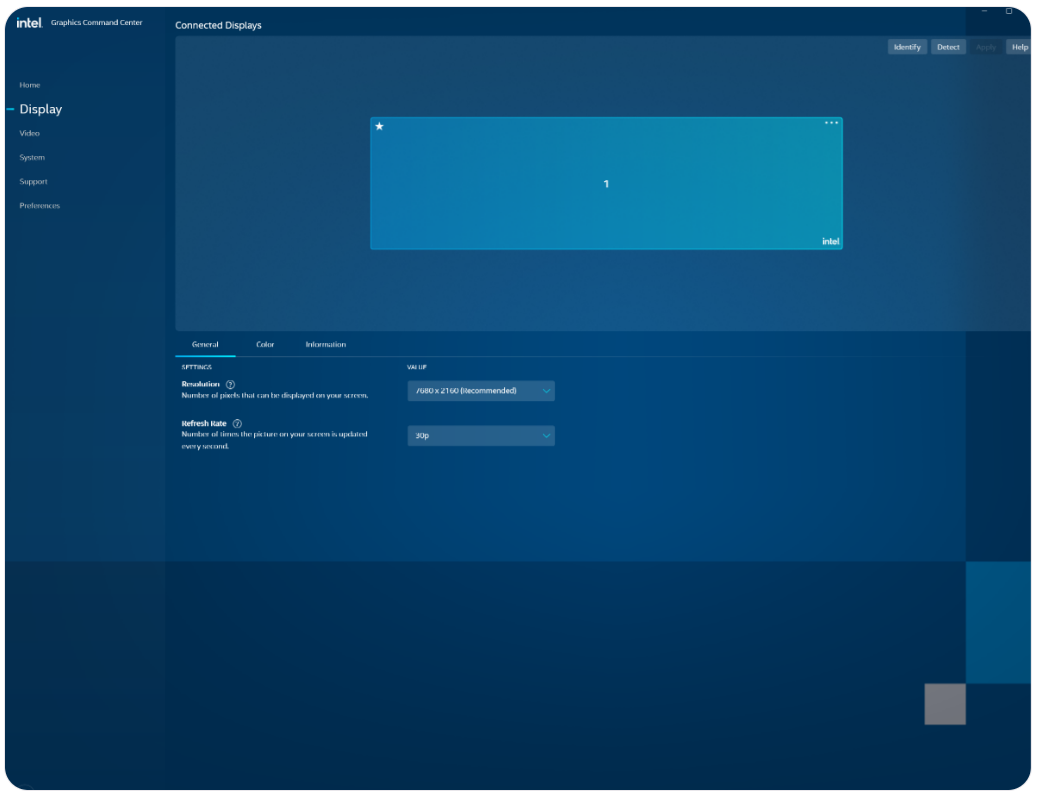Expand the Resolution dropdown
The image size is (1037, 798).
coord(481,391)
